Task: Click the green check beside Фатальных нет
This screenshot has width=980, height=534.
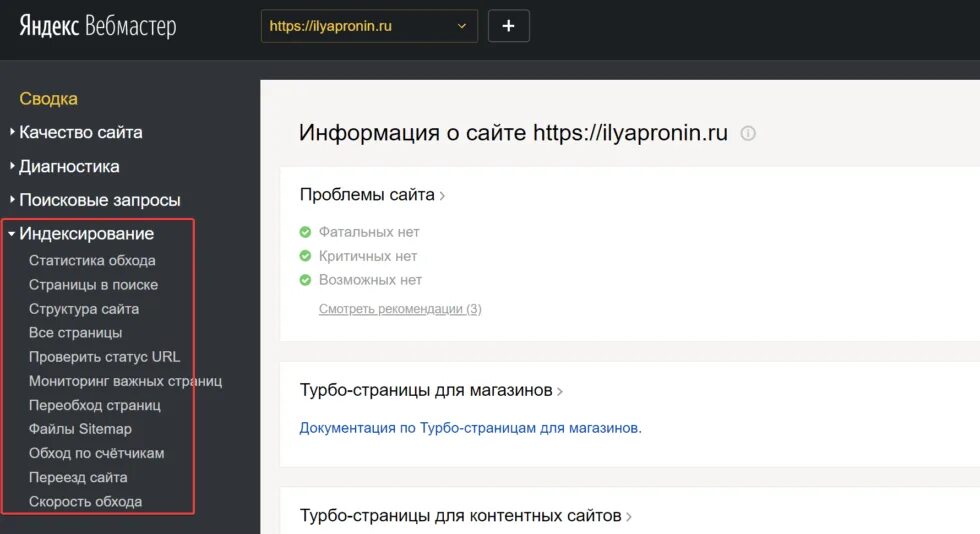Action: 305,232
